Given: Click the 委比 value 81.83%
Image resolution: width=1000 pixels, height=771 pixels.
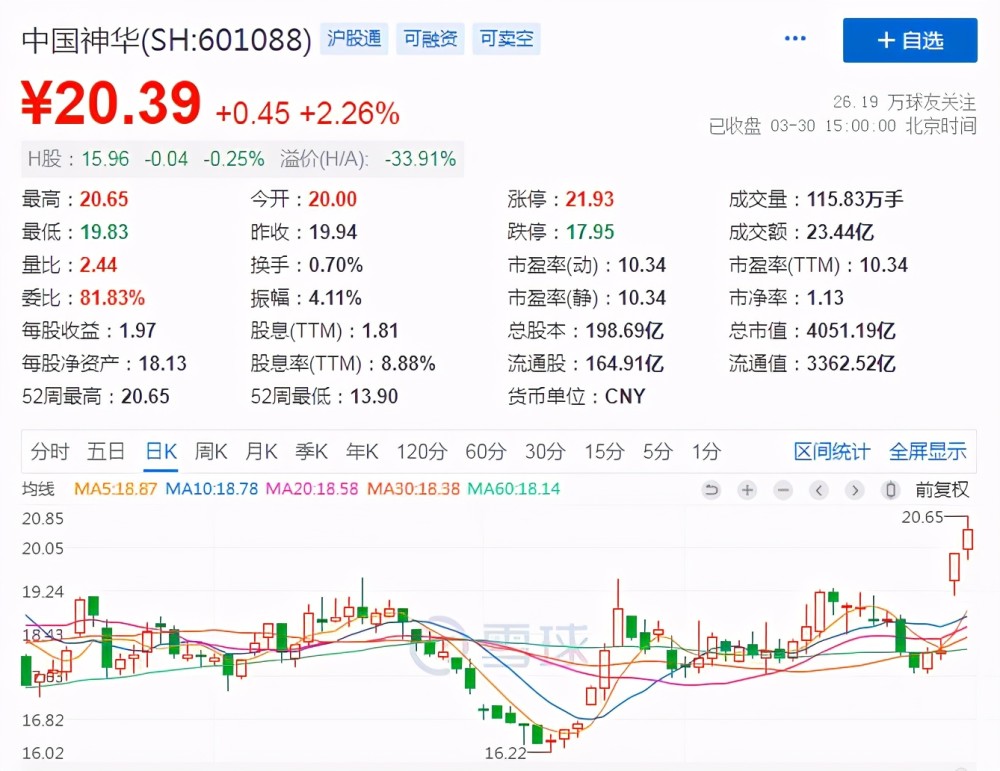Looking at the screenshot, I should (112, 298).
